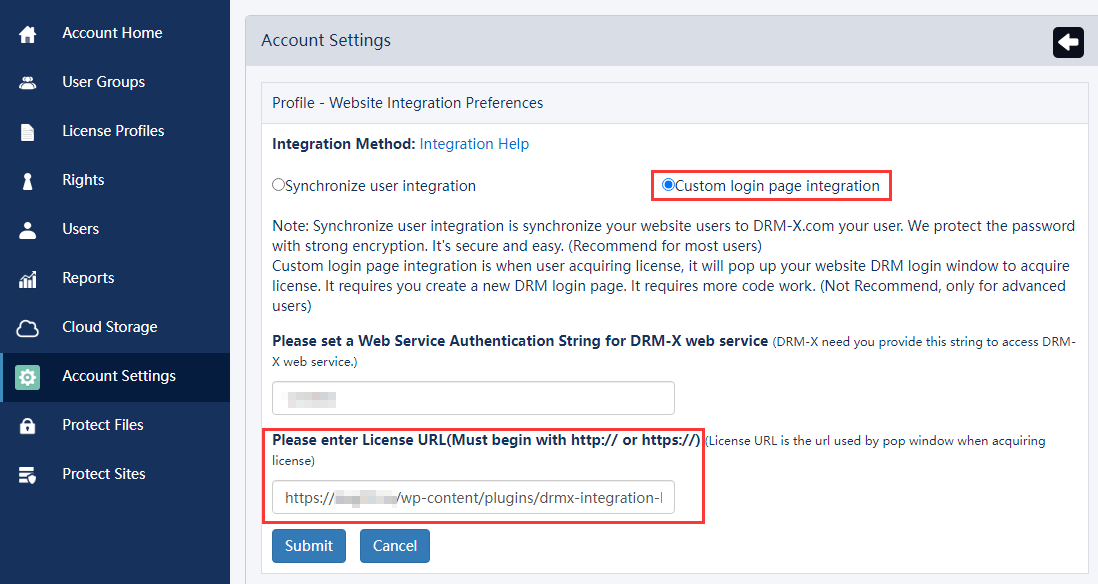Click the Cloud Storage cloud icon
The height and width of the screenshot is (584, 1098).
[26, 326]
